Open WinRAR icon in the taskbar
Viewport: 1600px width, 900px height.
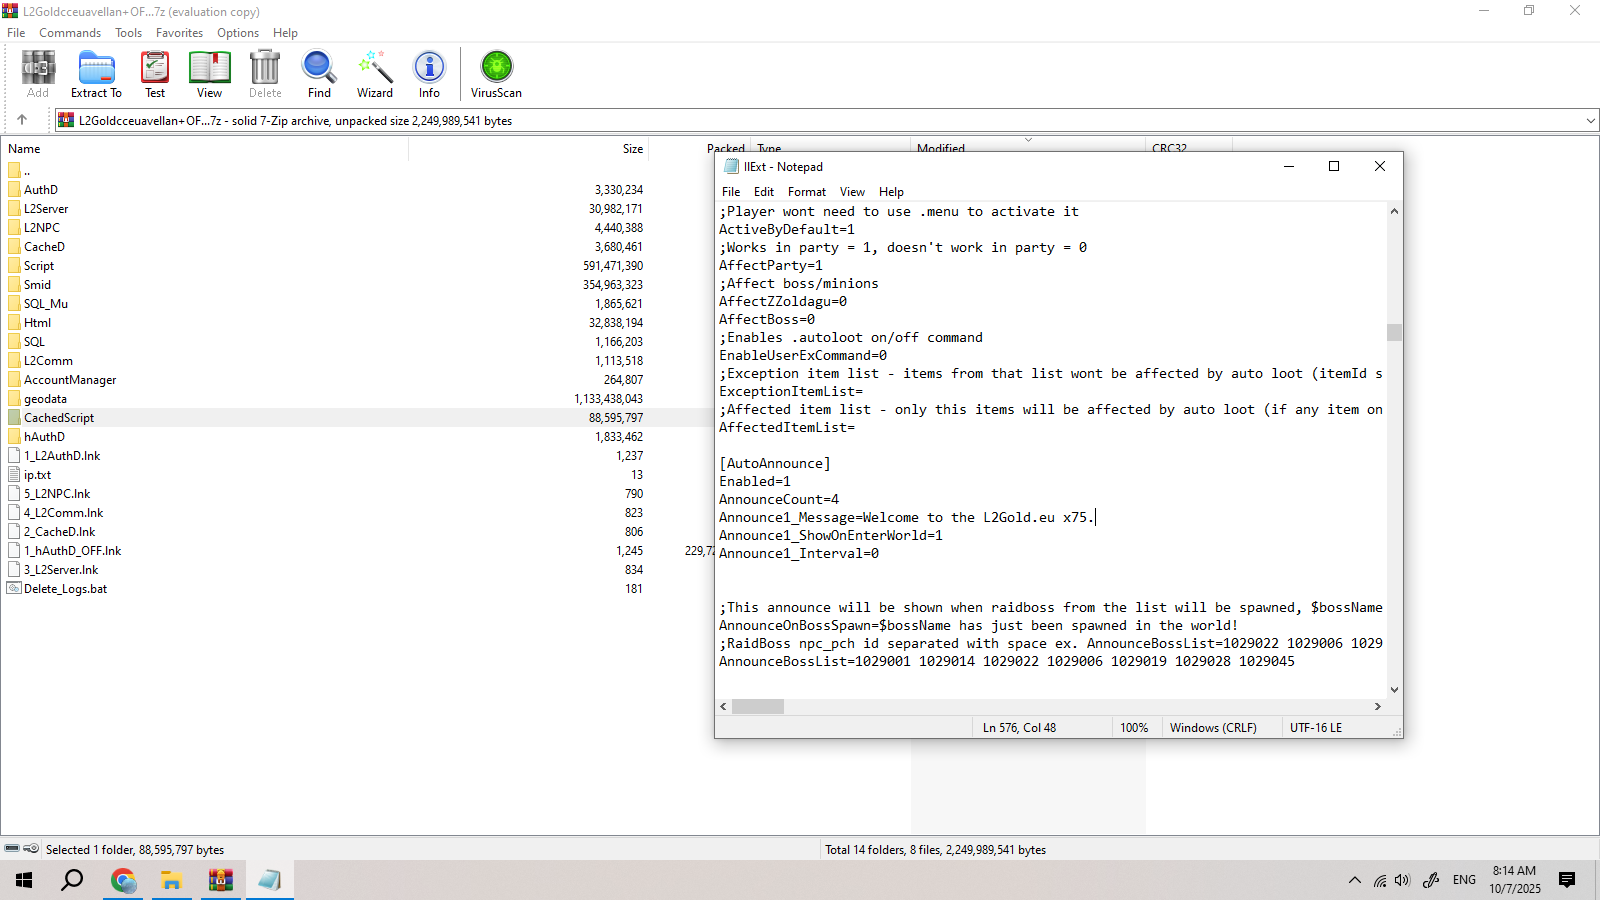click(220, 880)
